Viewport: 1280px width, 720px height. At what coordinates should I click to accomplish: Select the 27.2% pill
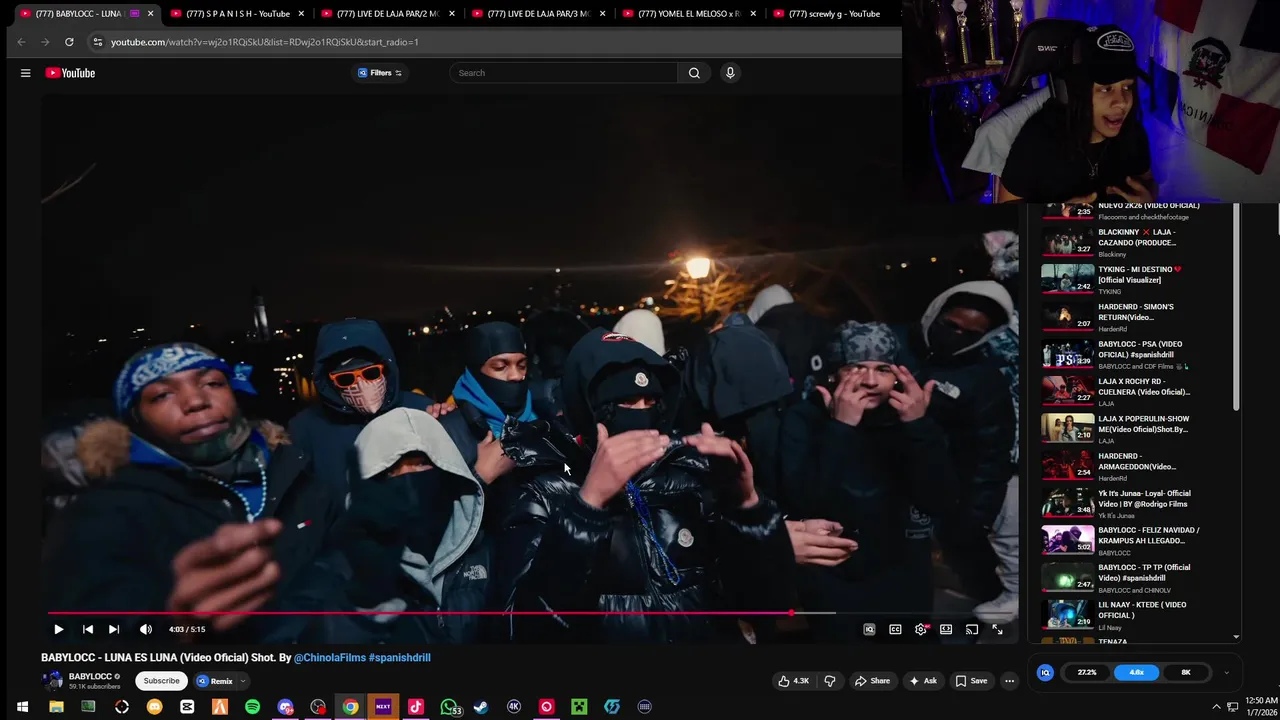tap(1087, 672)
